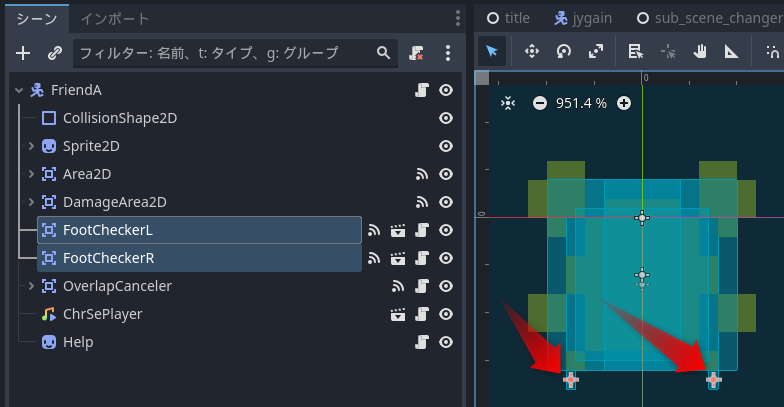Activate the Scale mode tool

[x=596, y=51]
